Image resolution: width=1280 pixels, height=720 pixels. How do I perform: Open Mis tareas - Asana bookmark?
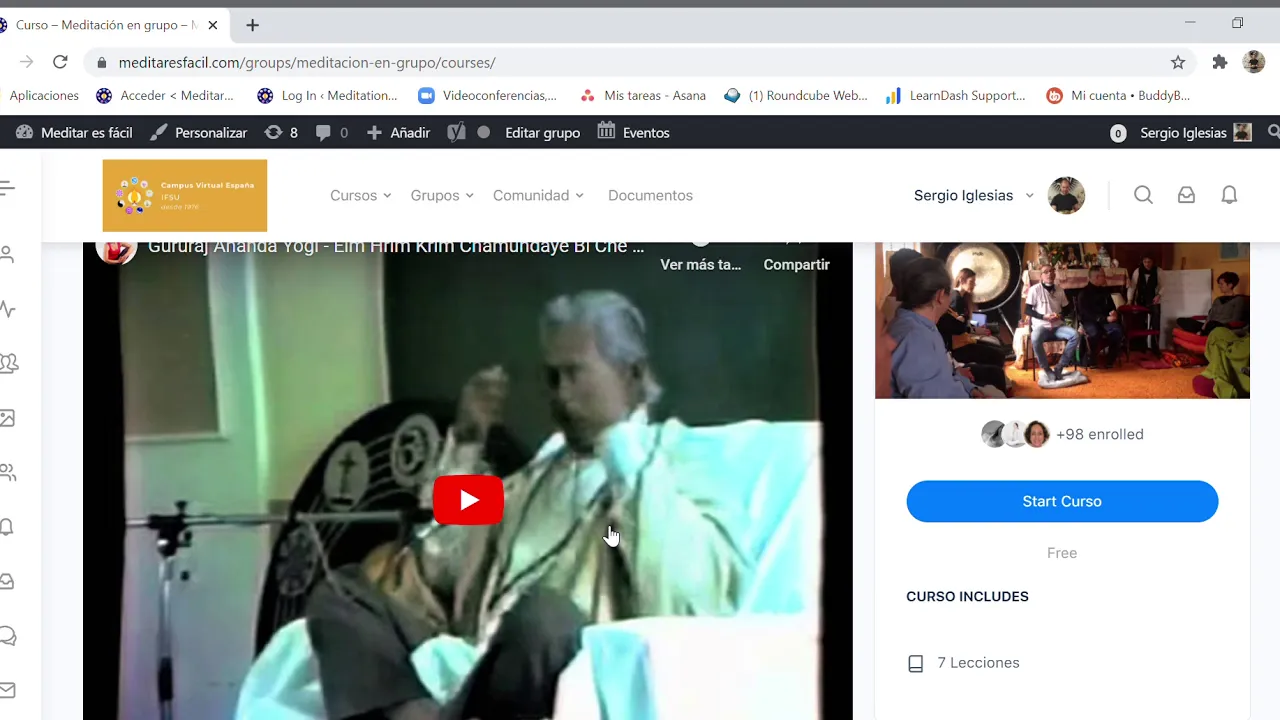(643, 96)
